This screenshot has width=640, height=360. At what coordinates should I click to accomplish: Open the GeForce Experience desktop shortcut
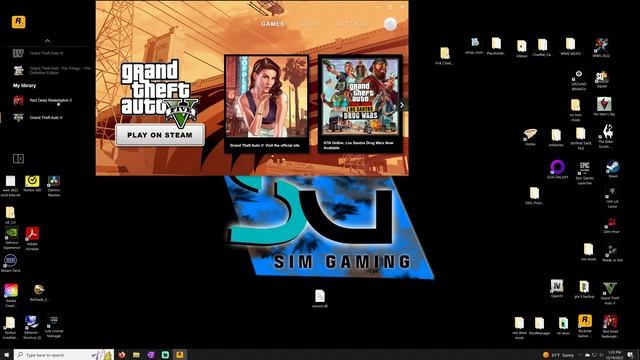(x=11, y=238)
